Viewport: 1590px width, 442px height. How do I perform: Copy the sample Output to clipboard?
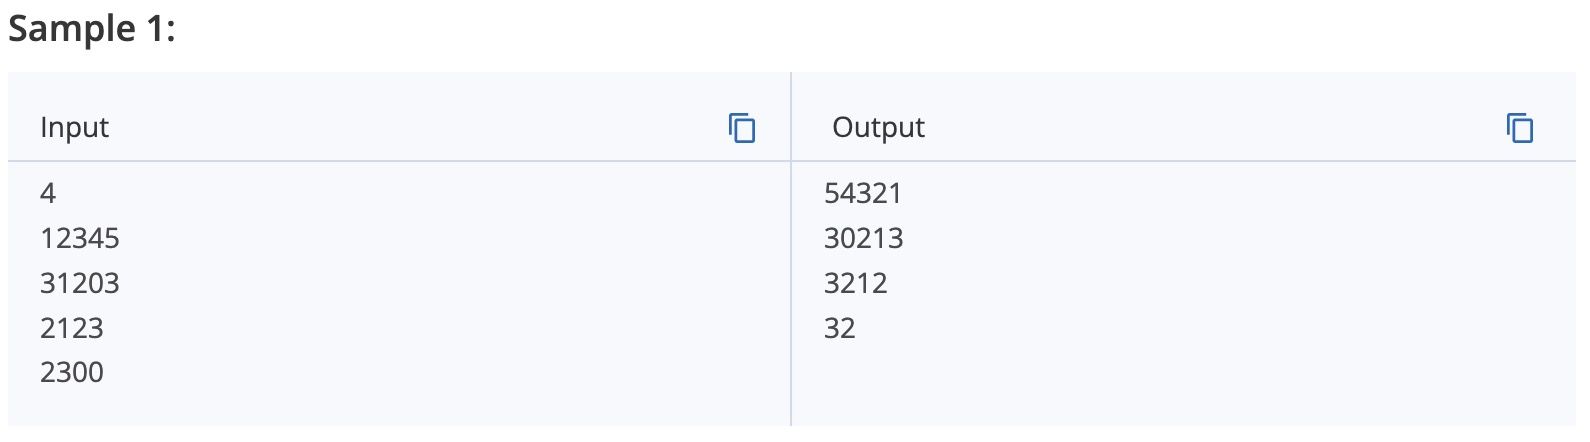coord(1520,128)
